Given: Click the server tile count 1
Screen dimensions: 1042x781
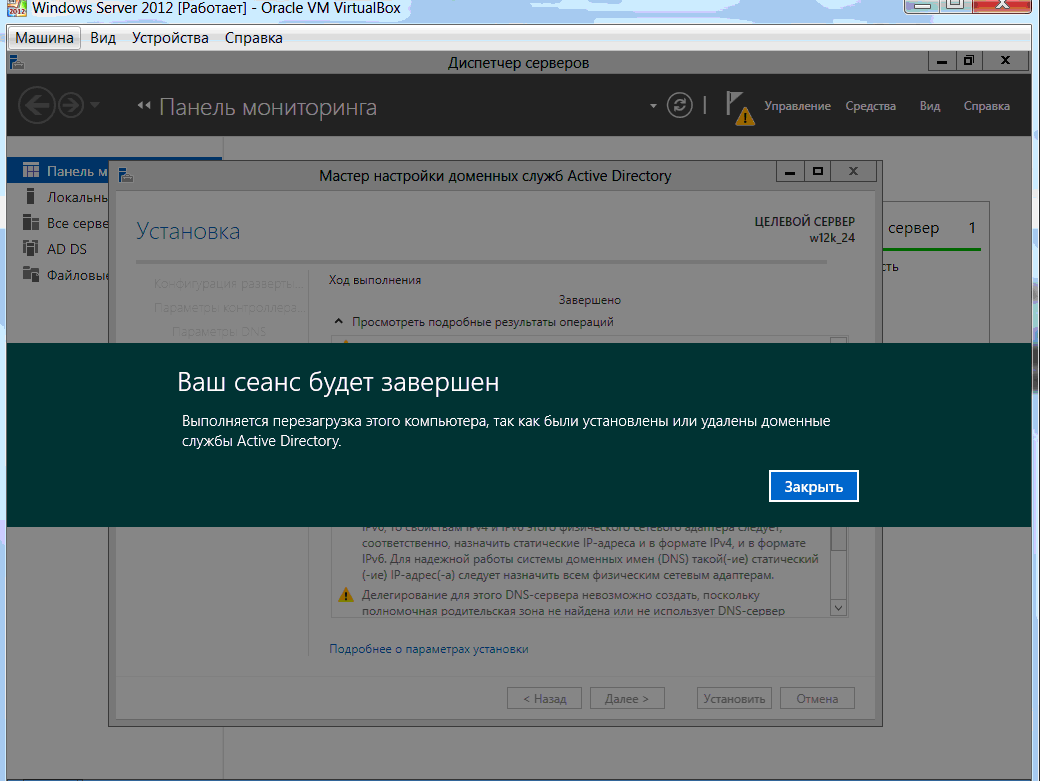Looking at the screenshot, I should tap(972, 228).
